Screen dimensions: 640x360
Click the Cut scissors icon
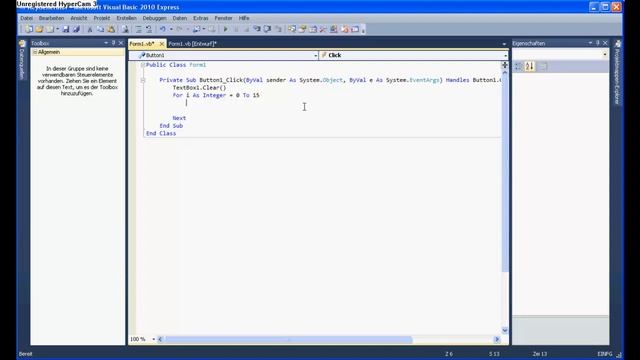[90, 29]
